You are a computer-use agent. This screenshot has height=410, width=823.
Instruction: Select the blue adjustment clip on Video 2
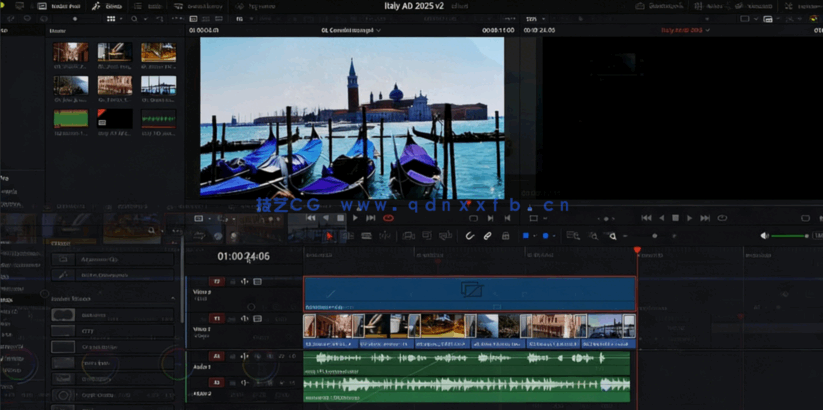(x=470, y=294)
